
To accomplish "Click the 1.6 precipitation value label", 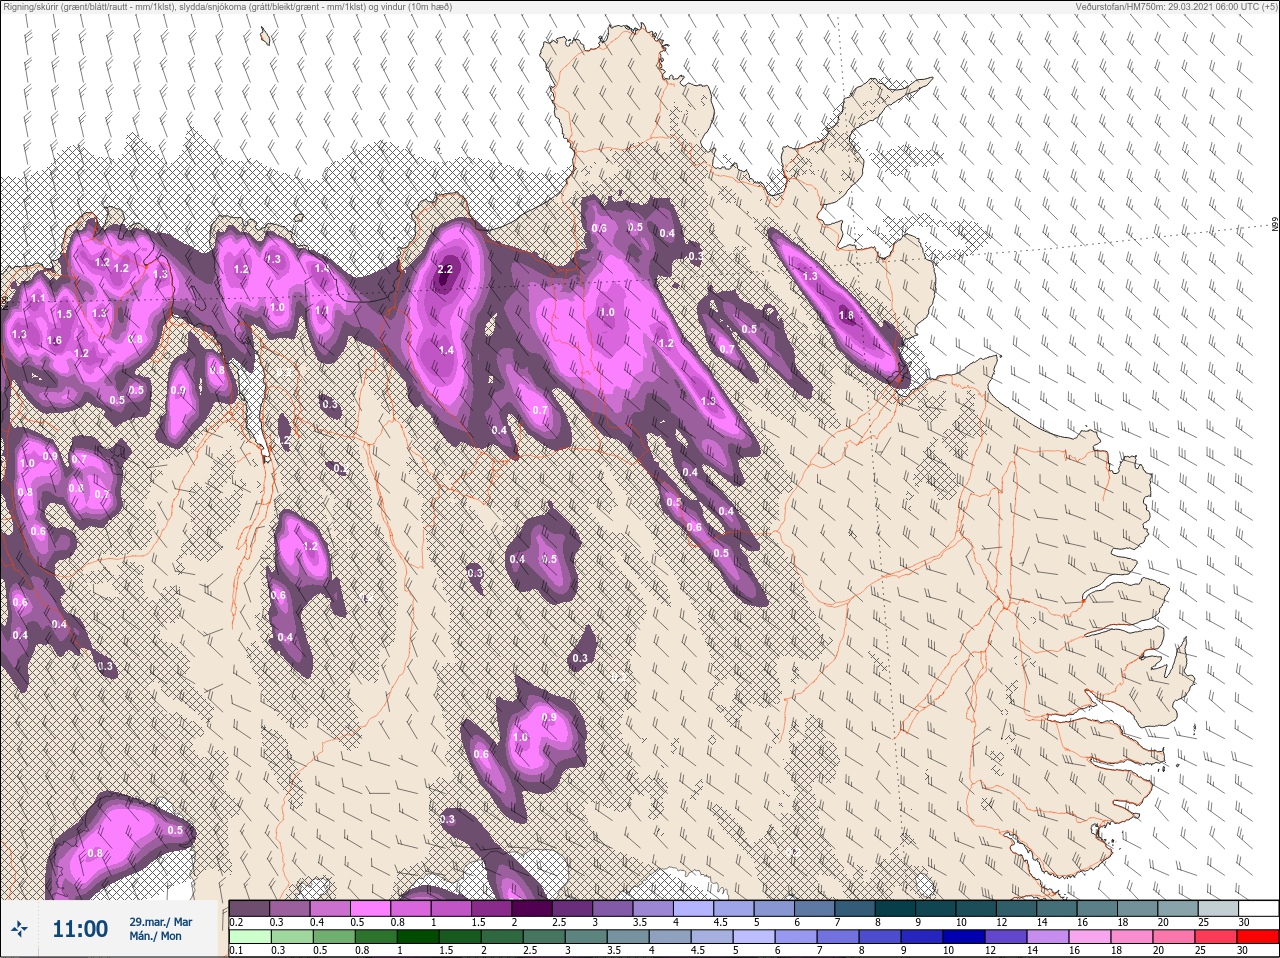I will (54, 340).
